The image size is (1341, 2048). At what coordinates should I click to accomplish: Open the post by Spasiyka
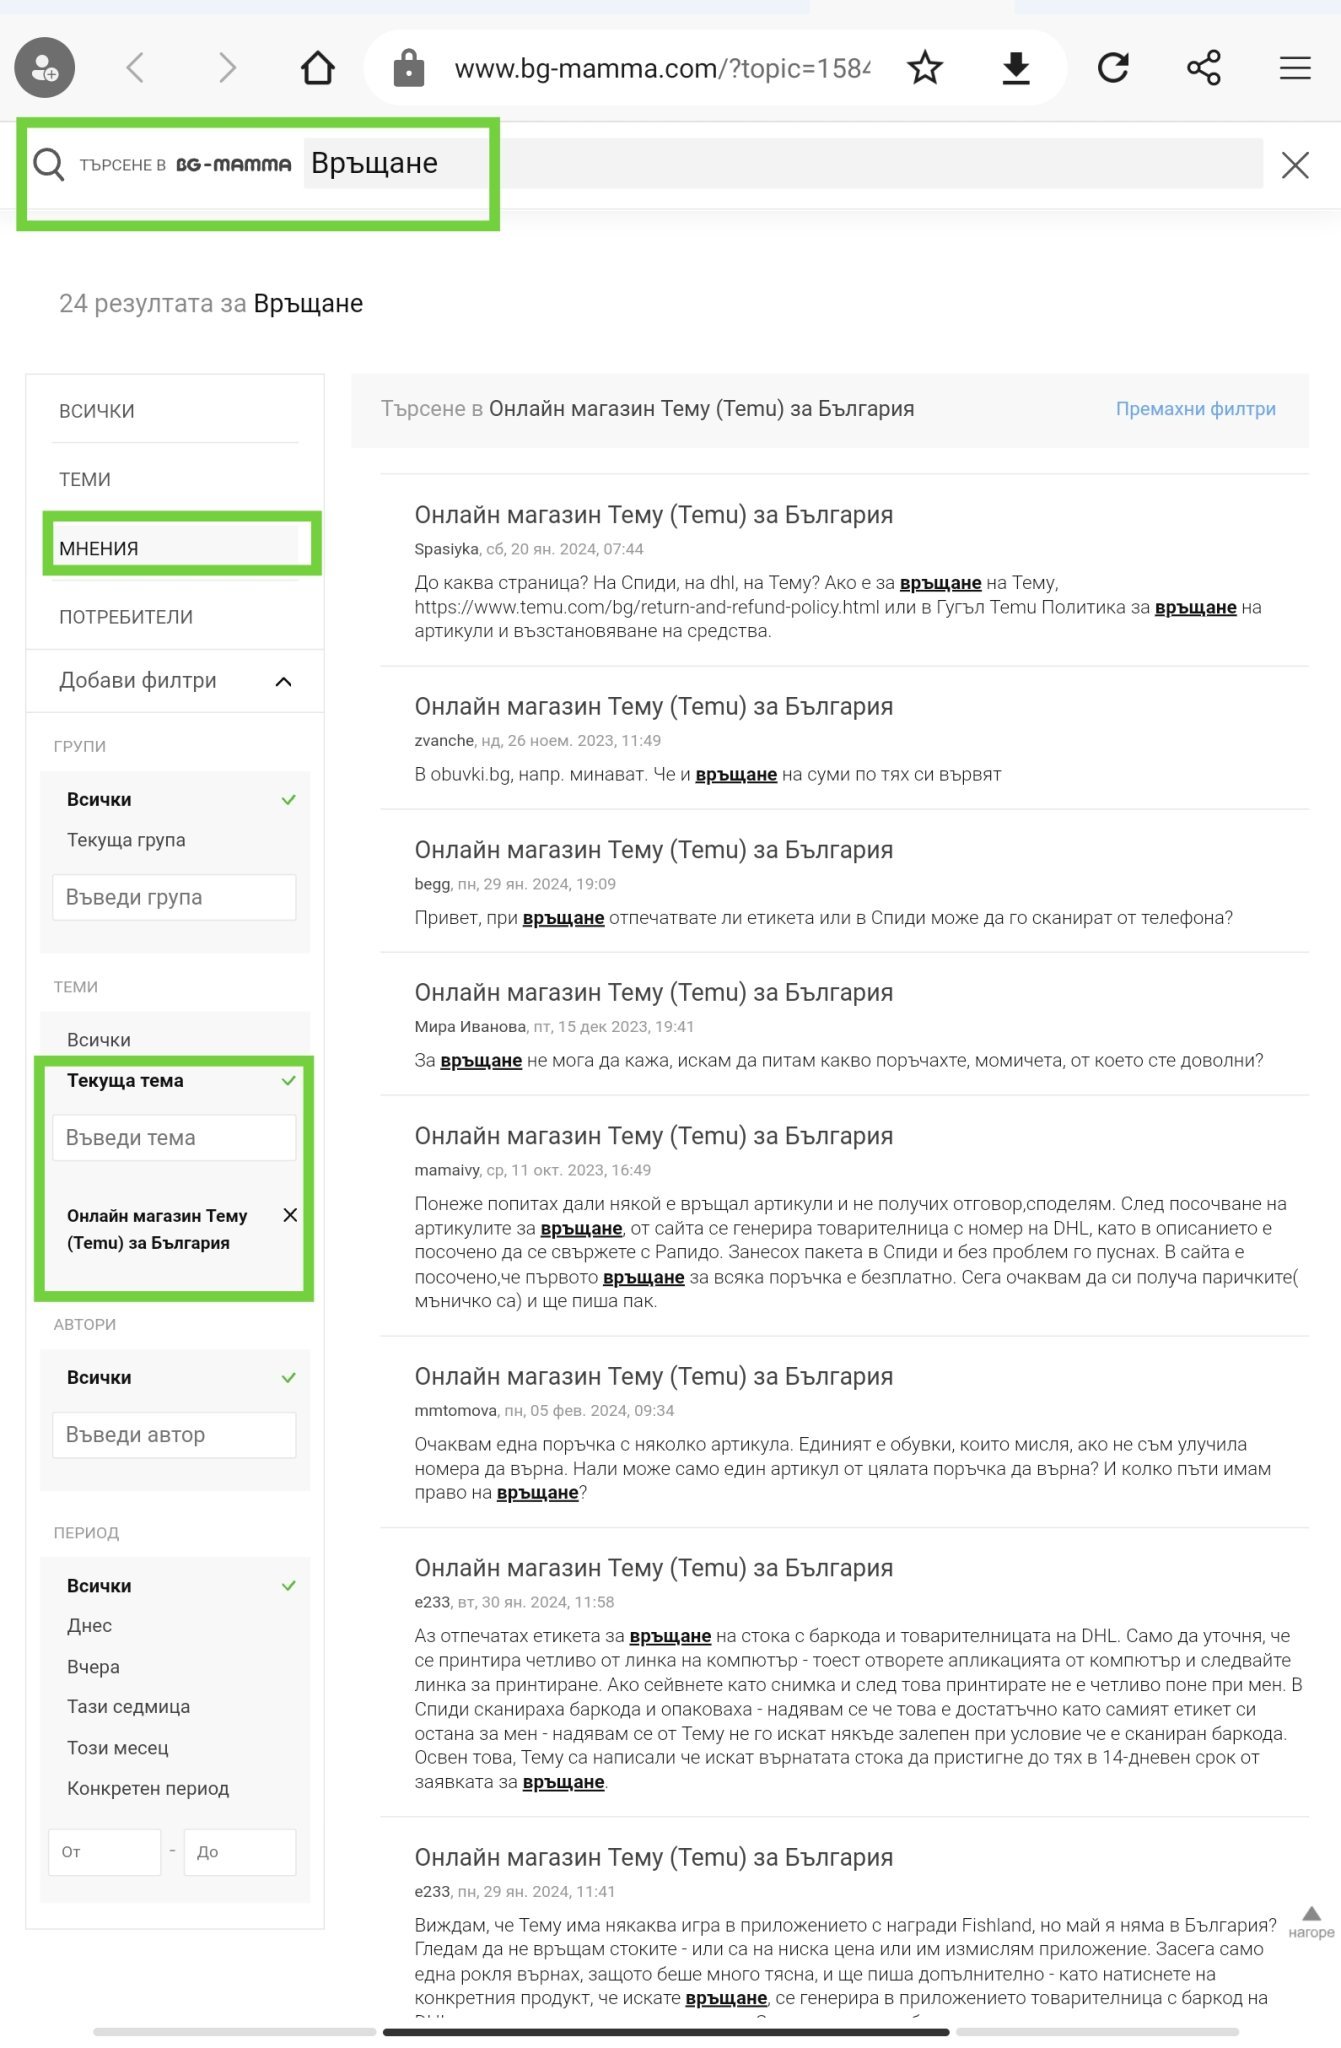coord(653,515)
